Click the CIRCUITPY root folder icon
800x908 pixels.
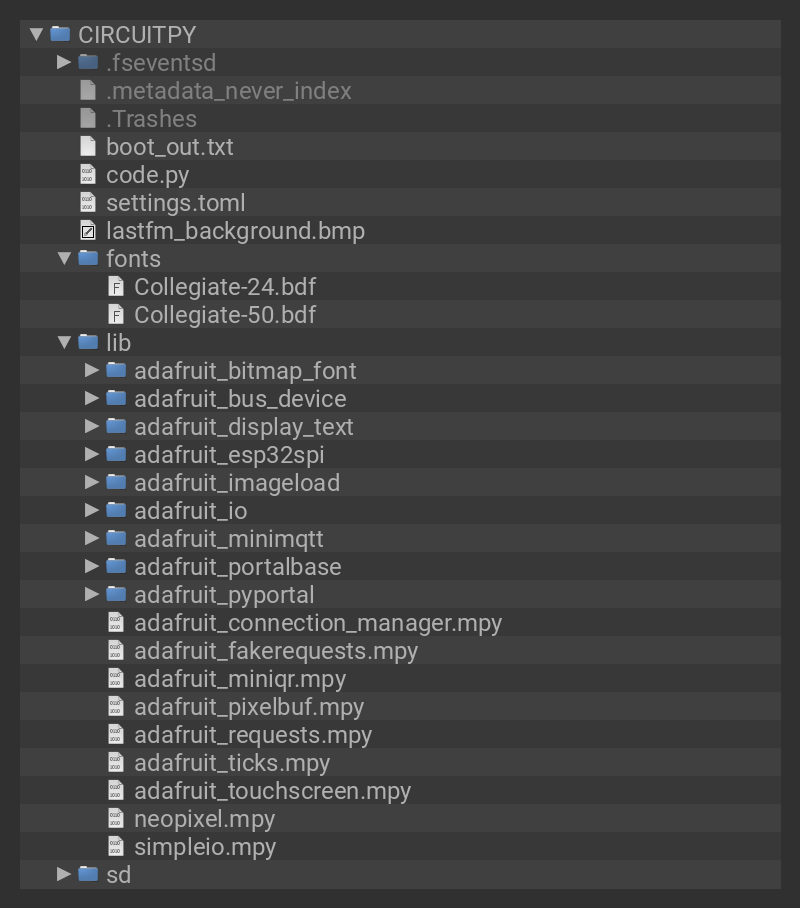click(60, 34)
